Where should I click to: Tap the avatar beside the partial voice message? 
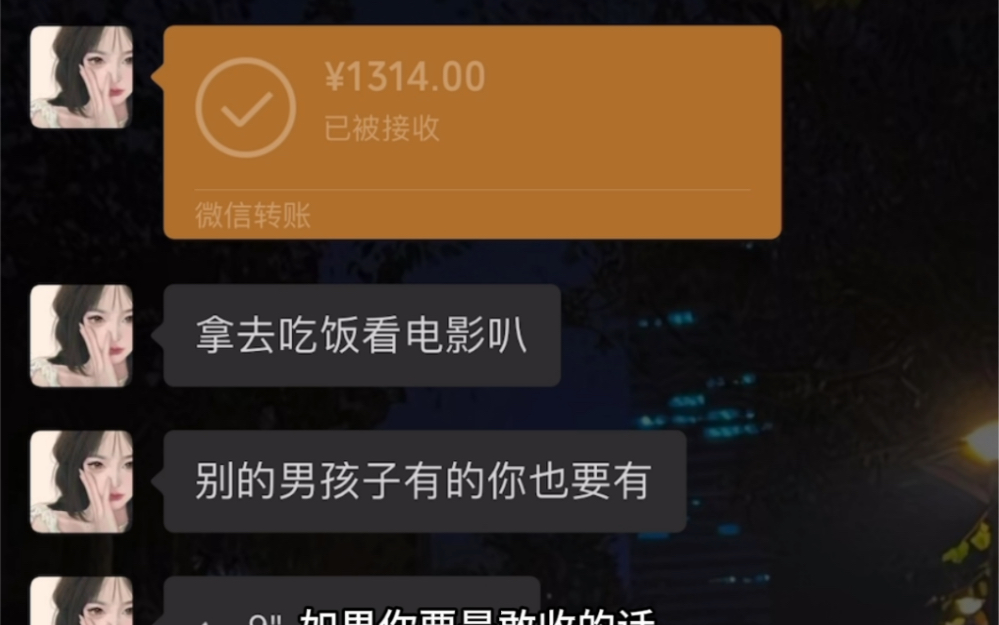point(82,601)
